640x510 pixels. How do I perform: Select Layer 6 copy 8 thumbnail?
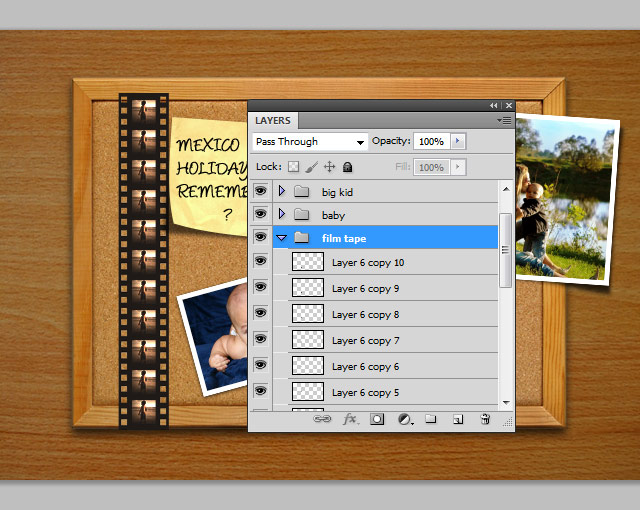[307, 314]
